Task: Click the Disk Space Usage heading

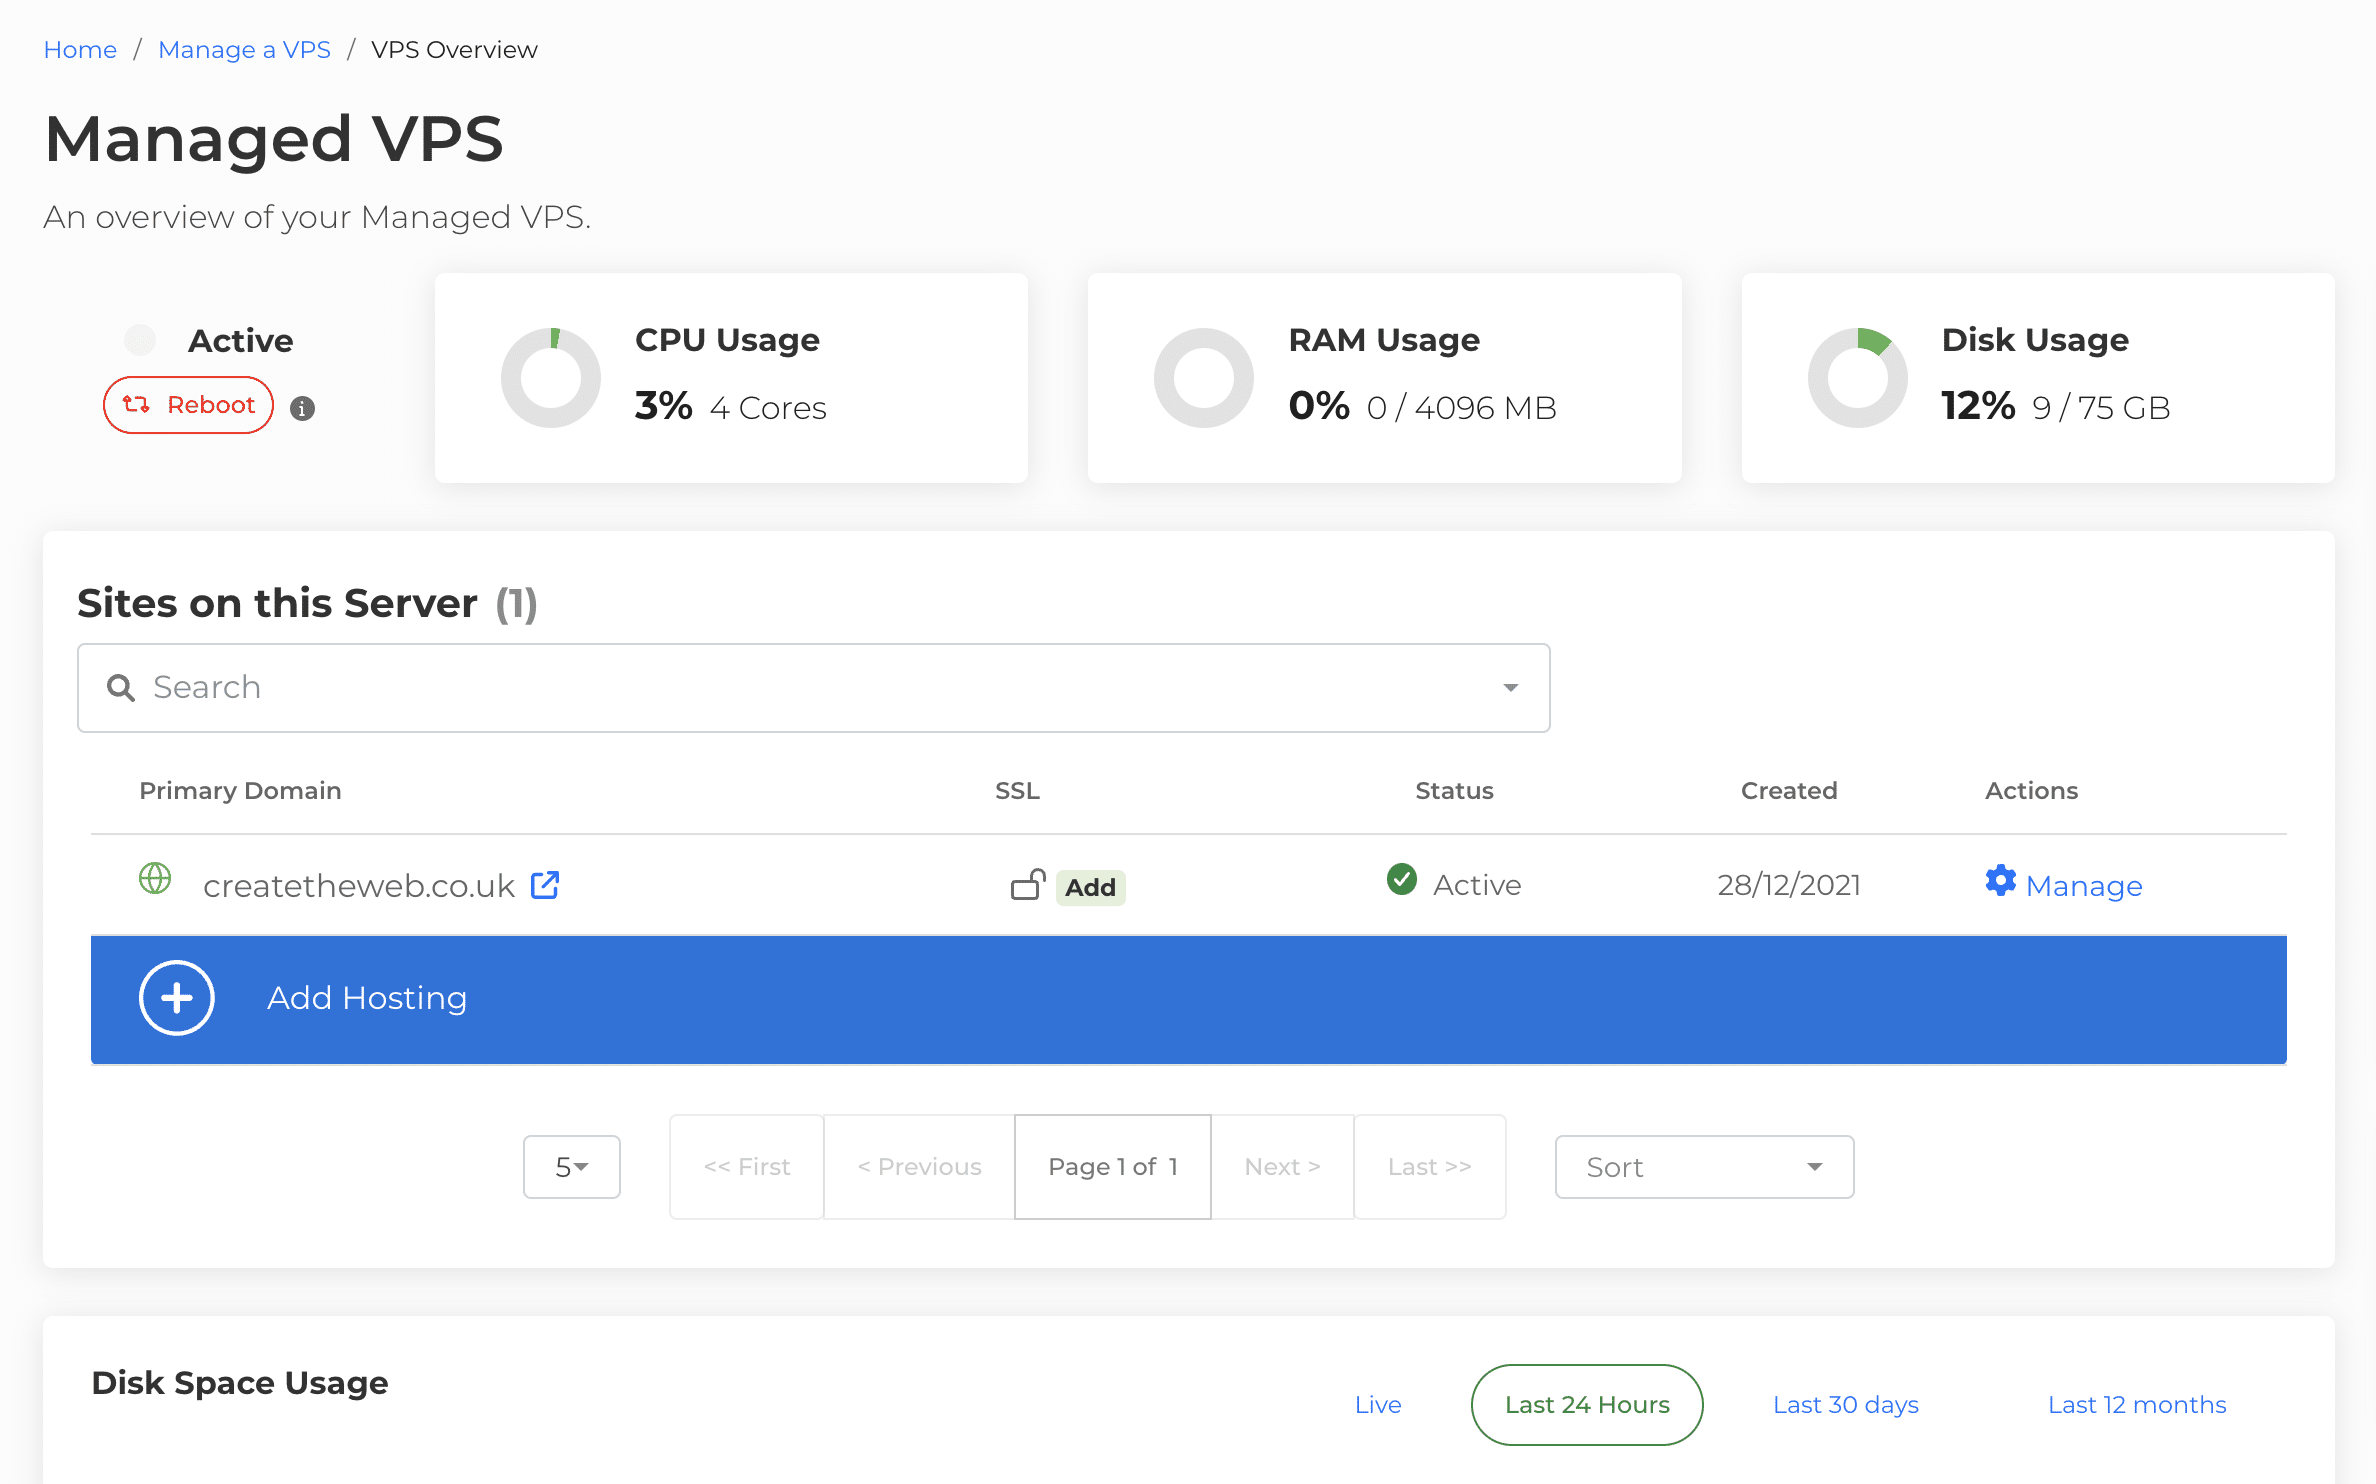Action: click(x=240, y=1383)
